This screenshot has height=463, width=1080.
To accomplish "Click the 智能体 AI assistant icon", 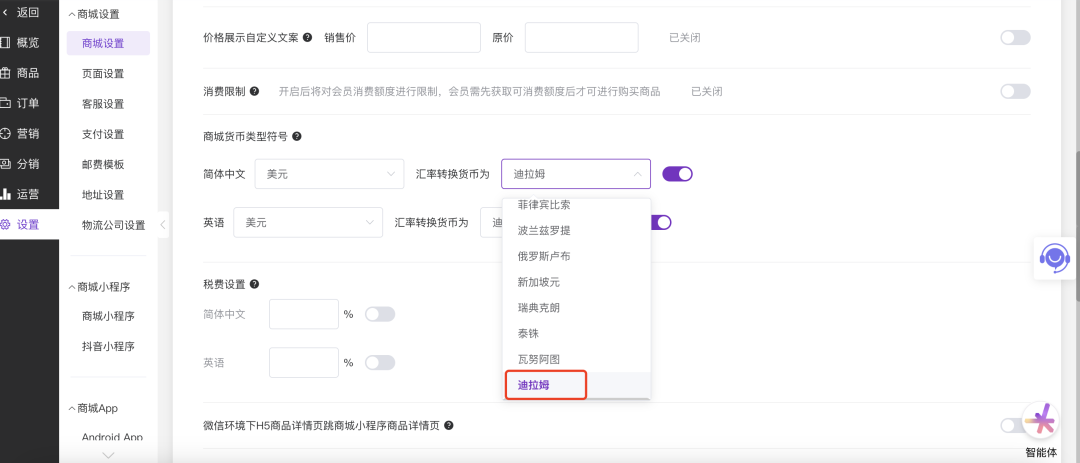I will (x=1040, y=421).
